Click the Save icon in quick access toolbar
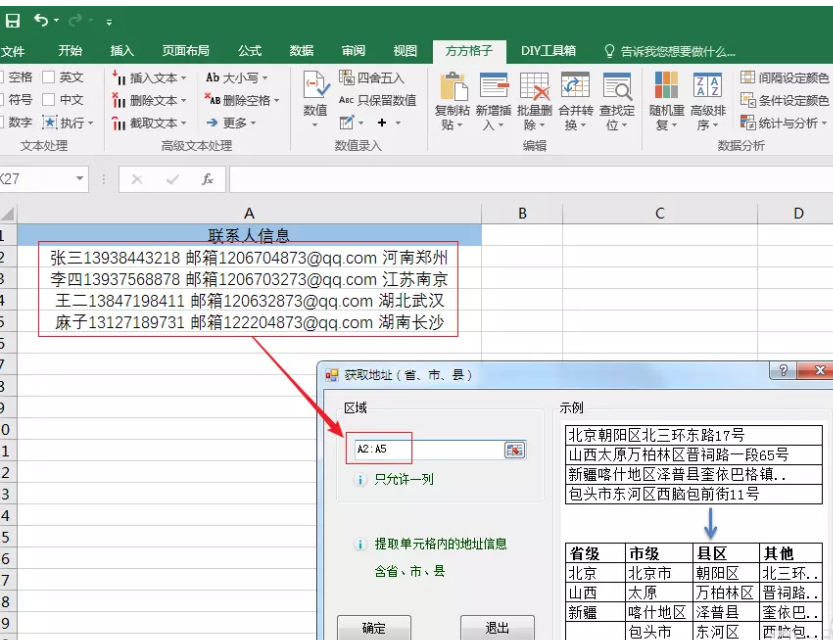 click(x=12, y=21)
